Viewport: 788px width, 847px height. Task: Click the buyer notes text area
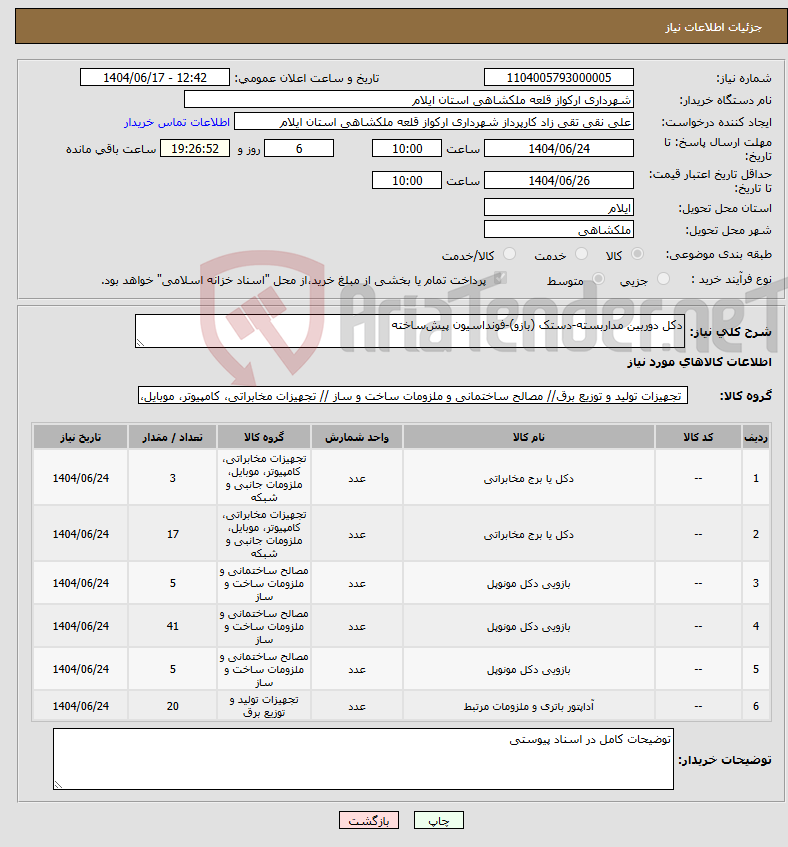click(363, 759)
